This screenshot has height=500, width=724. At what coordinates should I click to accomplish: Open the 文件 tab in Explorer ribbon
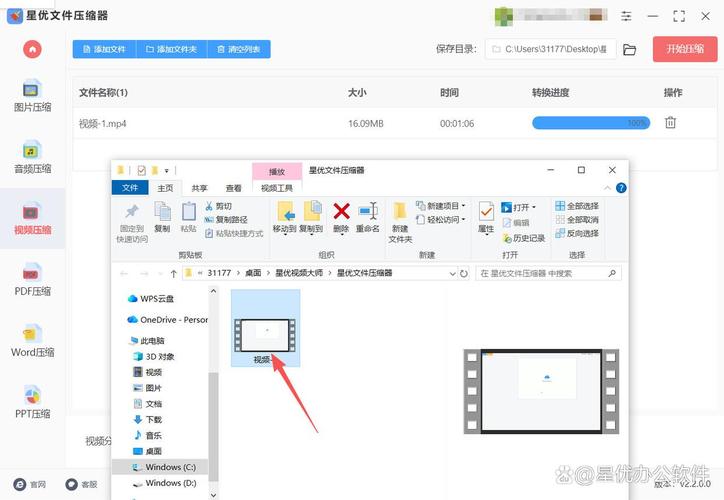130,187
